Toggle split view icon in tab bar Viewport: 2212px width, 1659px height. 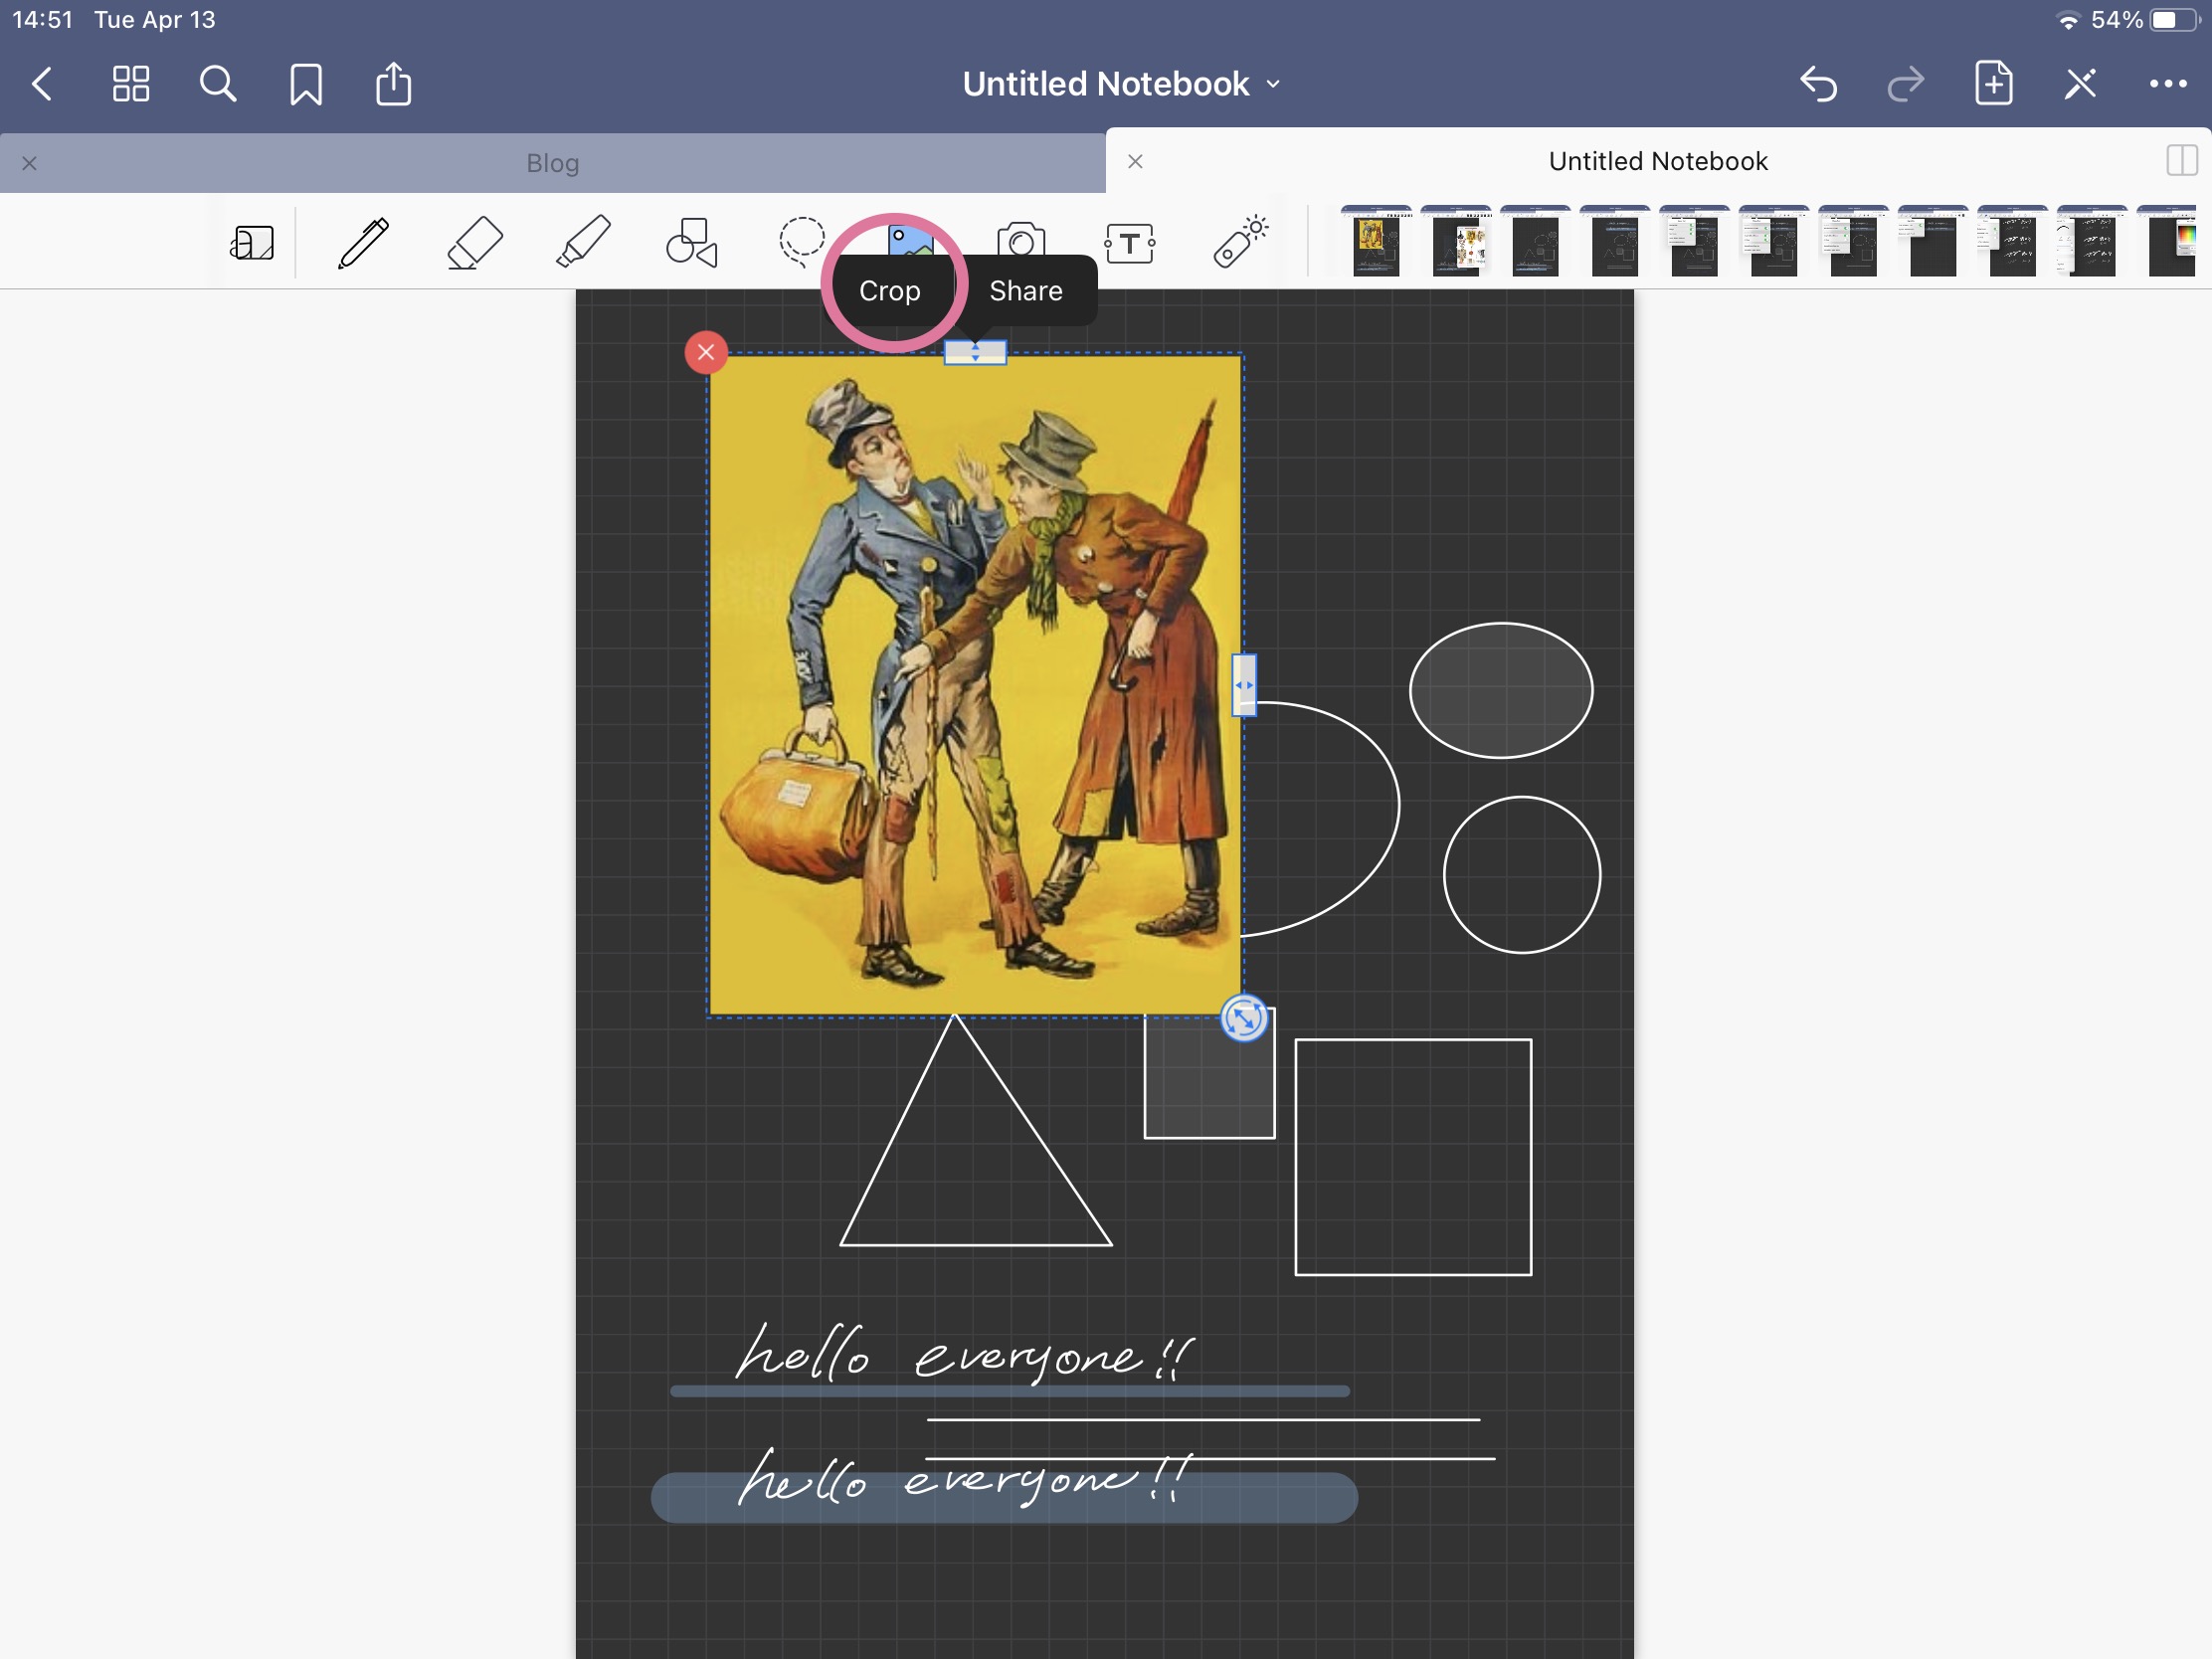tap(2180, 161)
